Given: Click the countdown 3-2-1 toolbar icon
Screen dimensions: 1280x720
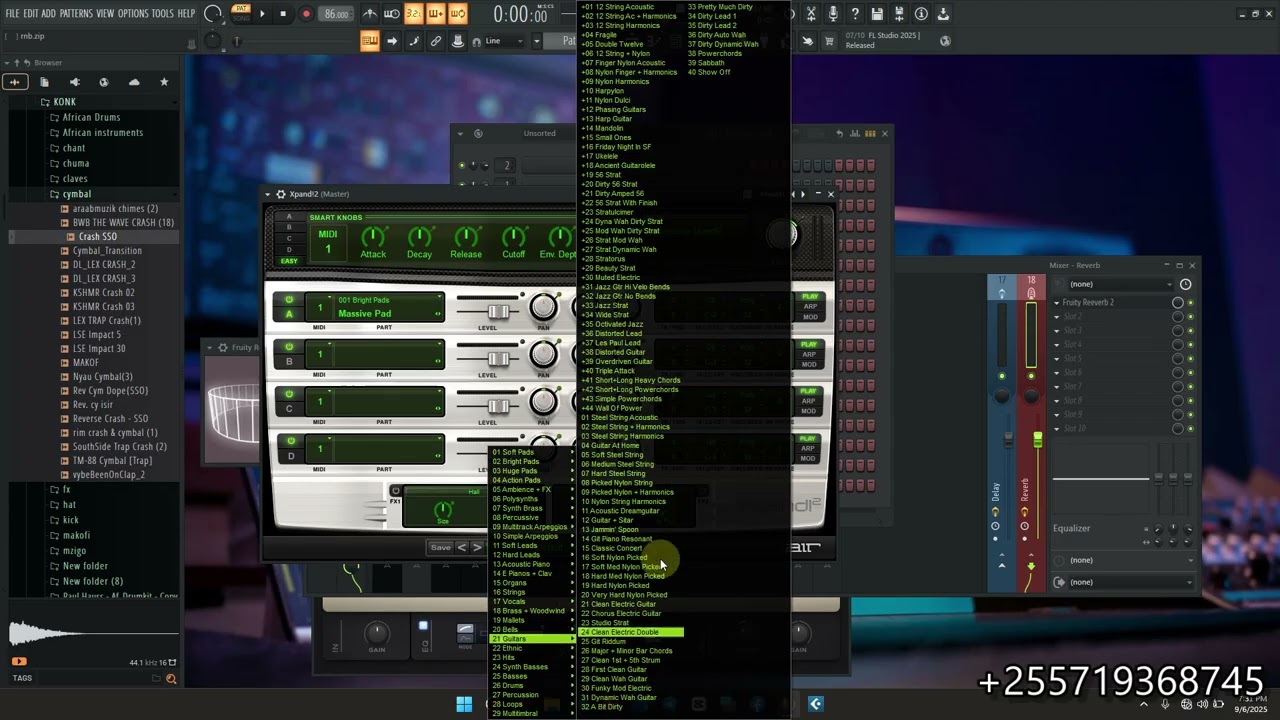Looking at the screenshot, I should pos(413,14).
